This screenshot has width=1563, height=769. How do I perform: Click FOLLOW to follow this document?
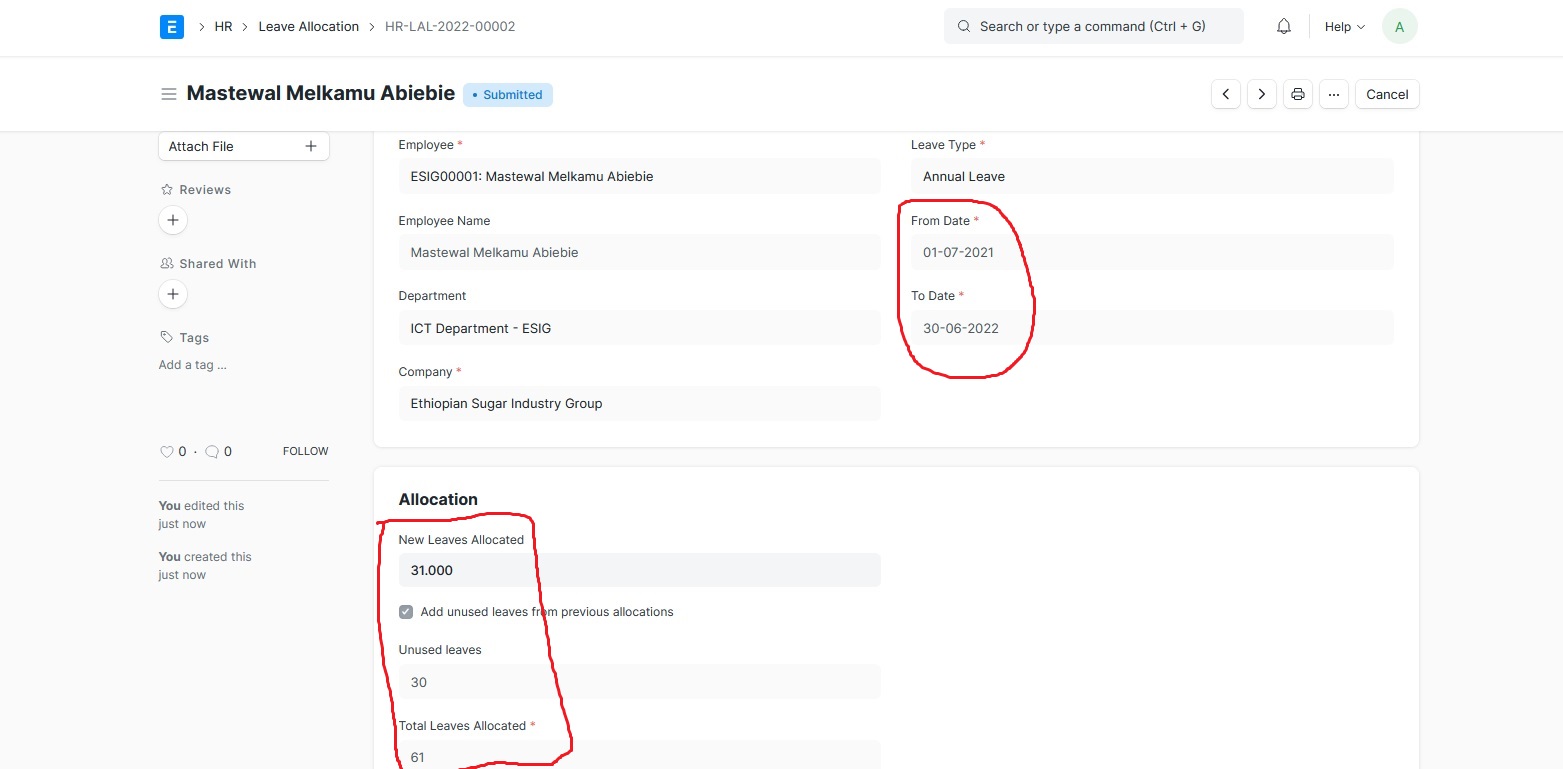tap(305, 451)
